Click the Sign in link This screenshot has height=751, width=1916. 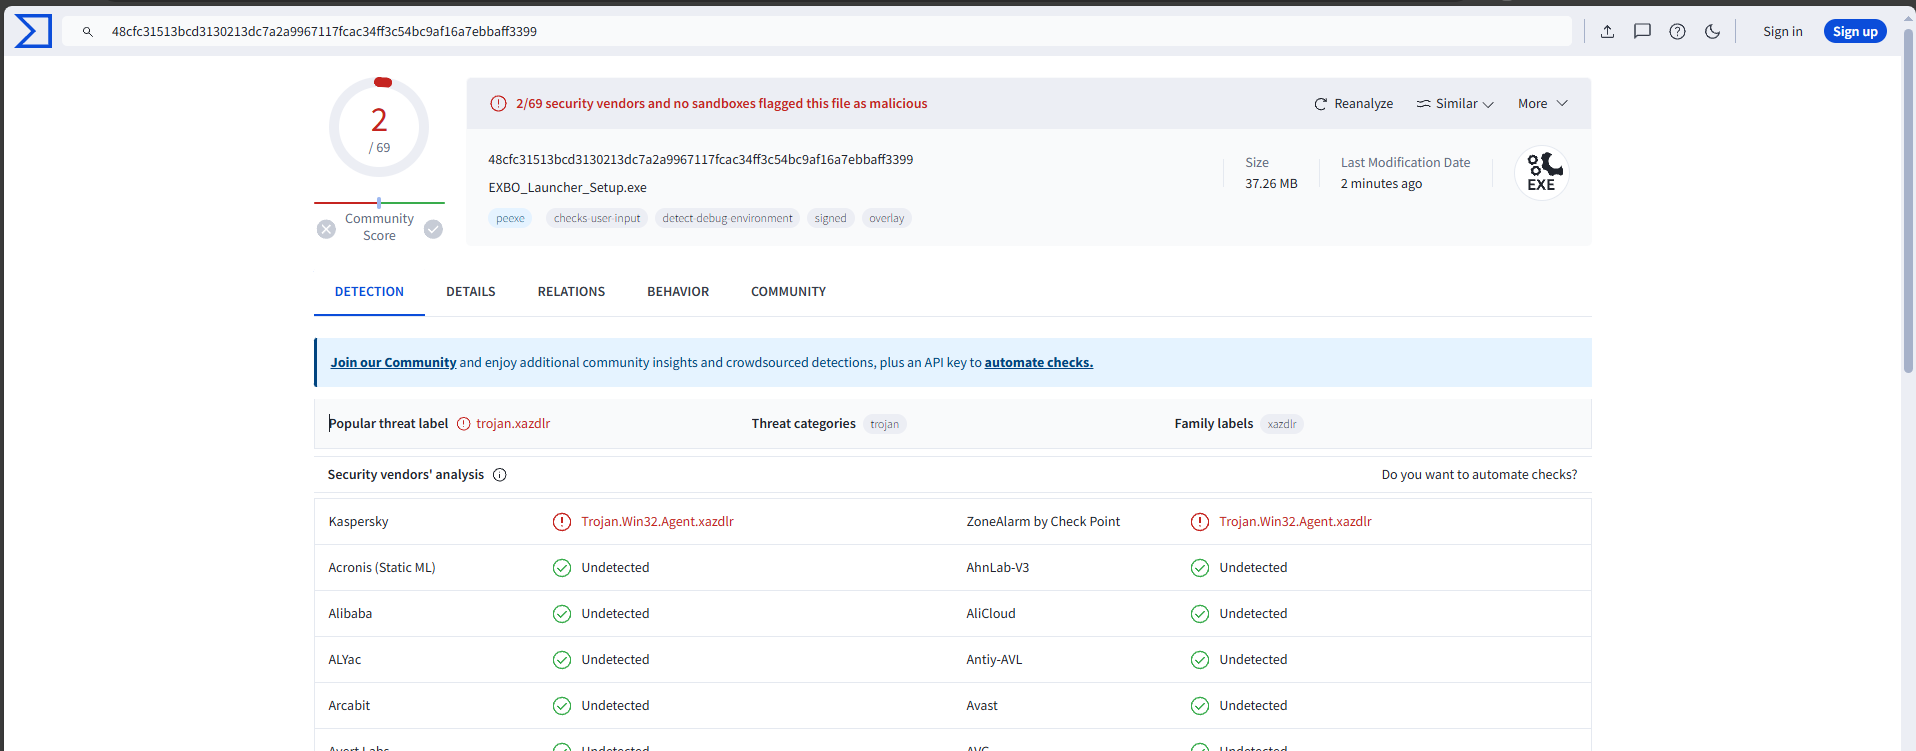(x=1782, y=31)
